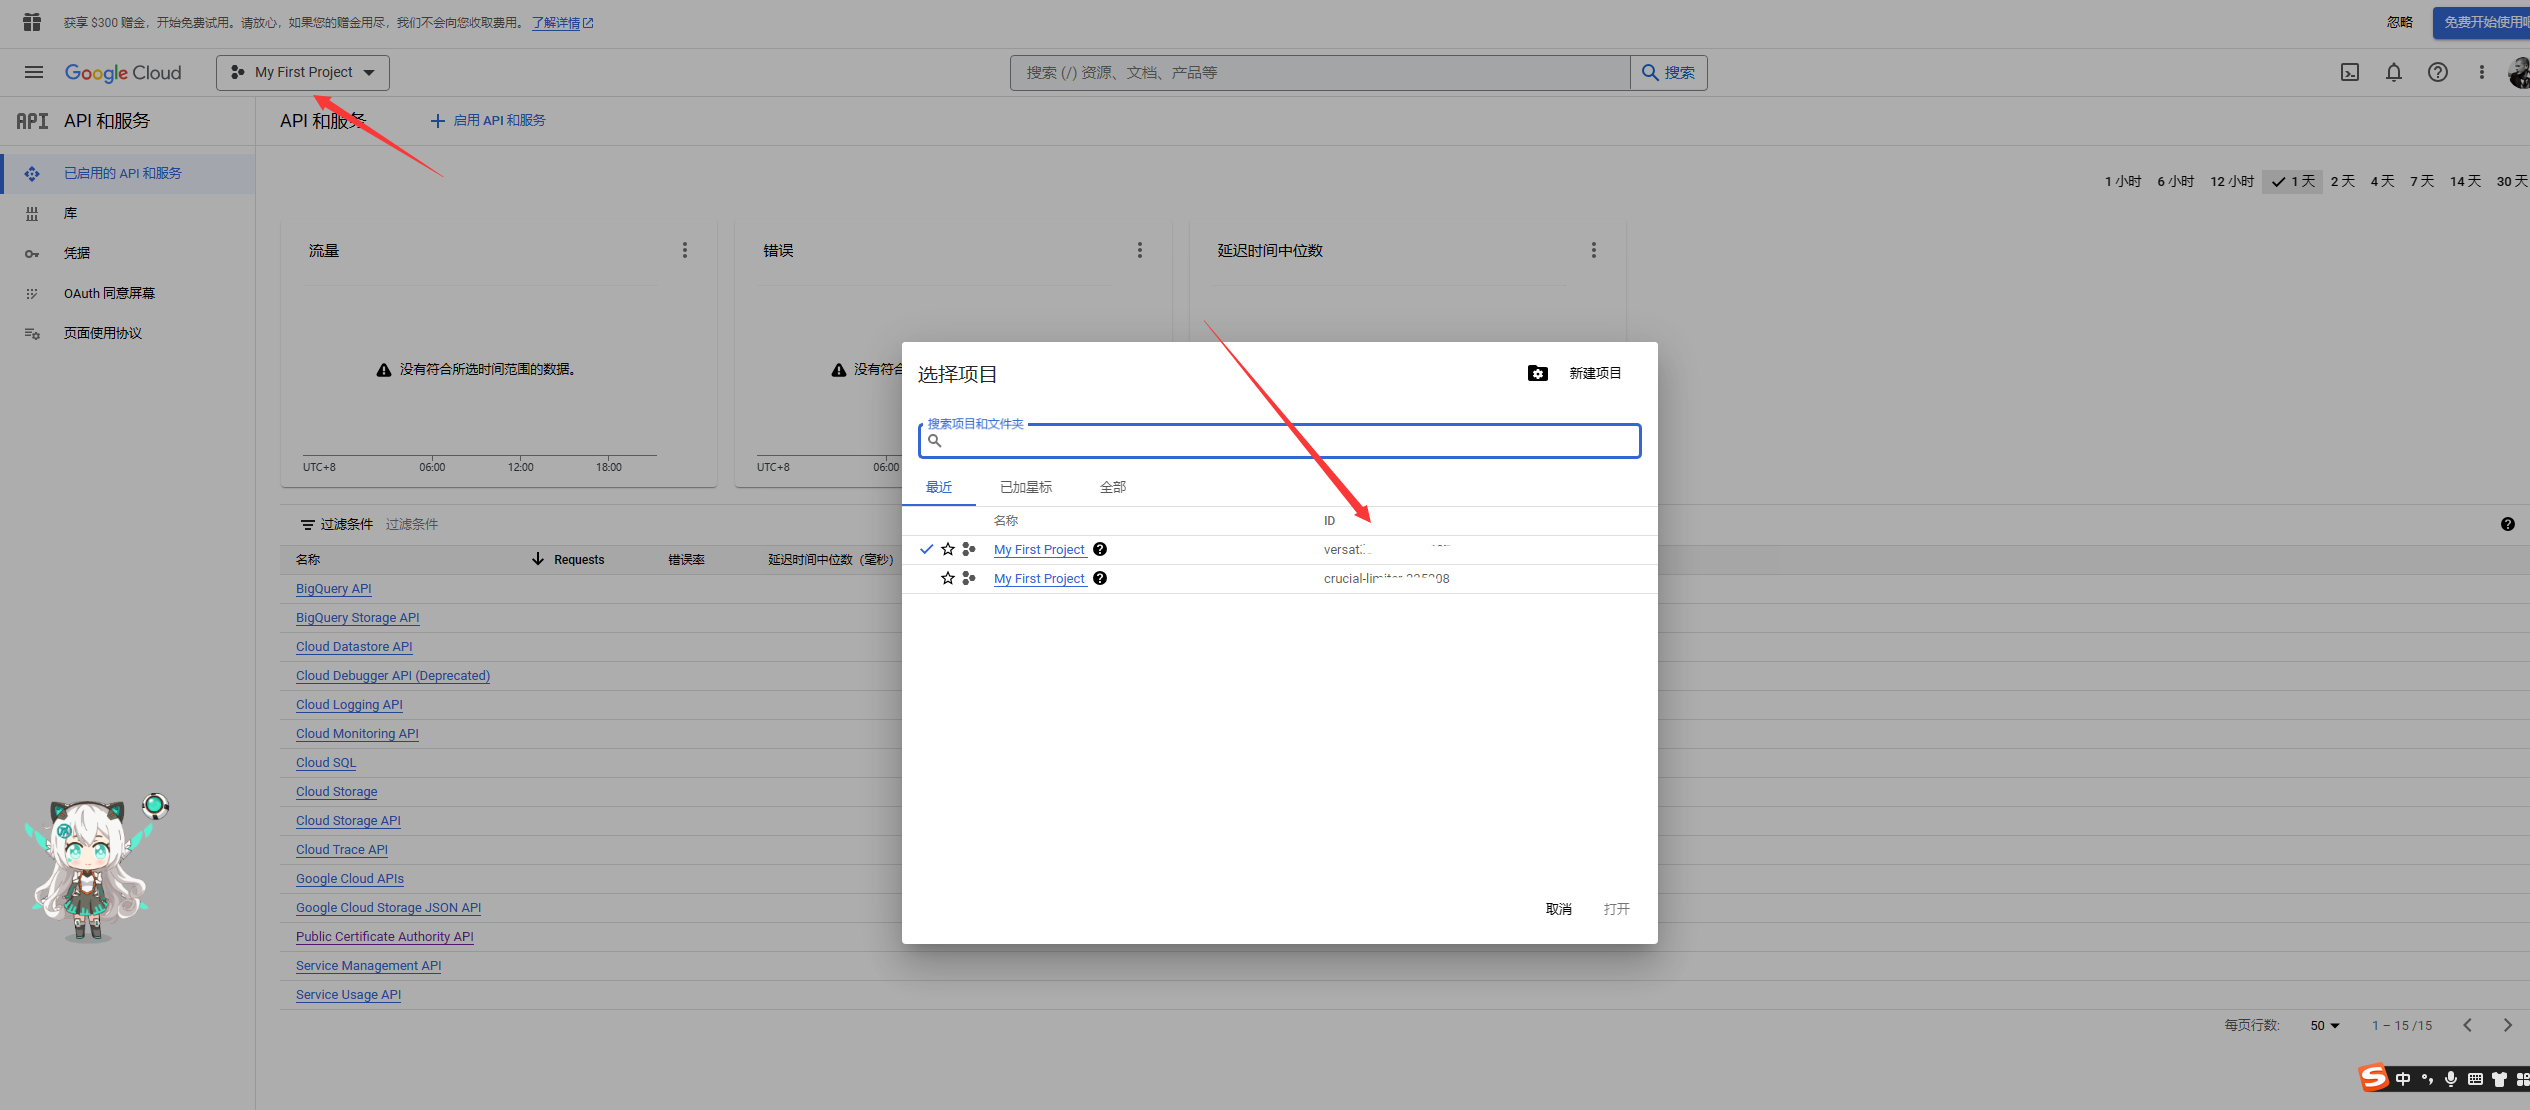Select the 12 小时 time range
The width and height of the screenshot is (2530, 1110).
[x=2232, y=181]
